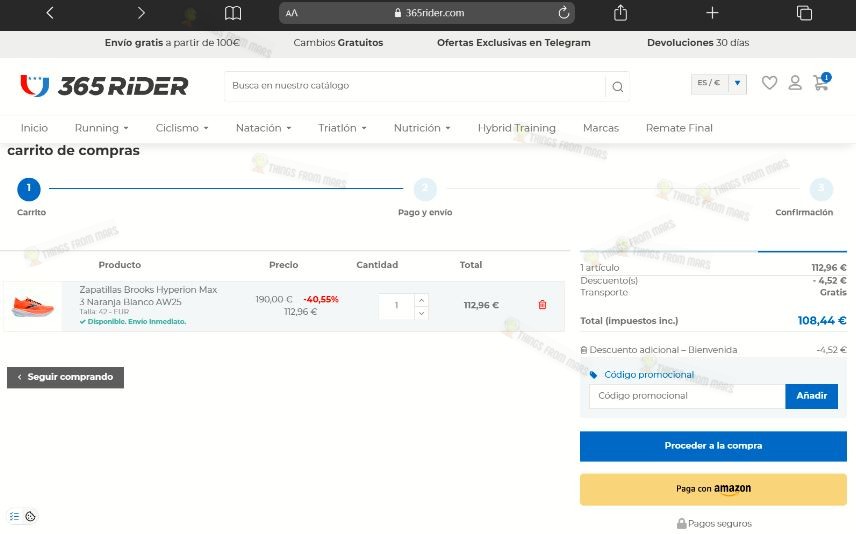Viewport: 856px width, 534px height.
Task: Click Seguir comprando button
Action: point(66,377)
